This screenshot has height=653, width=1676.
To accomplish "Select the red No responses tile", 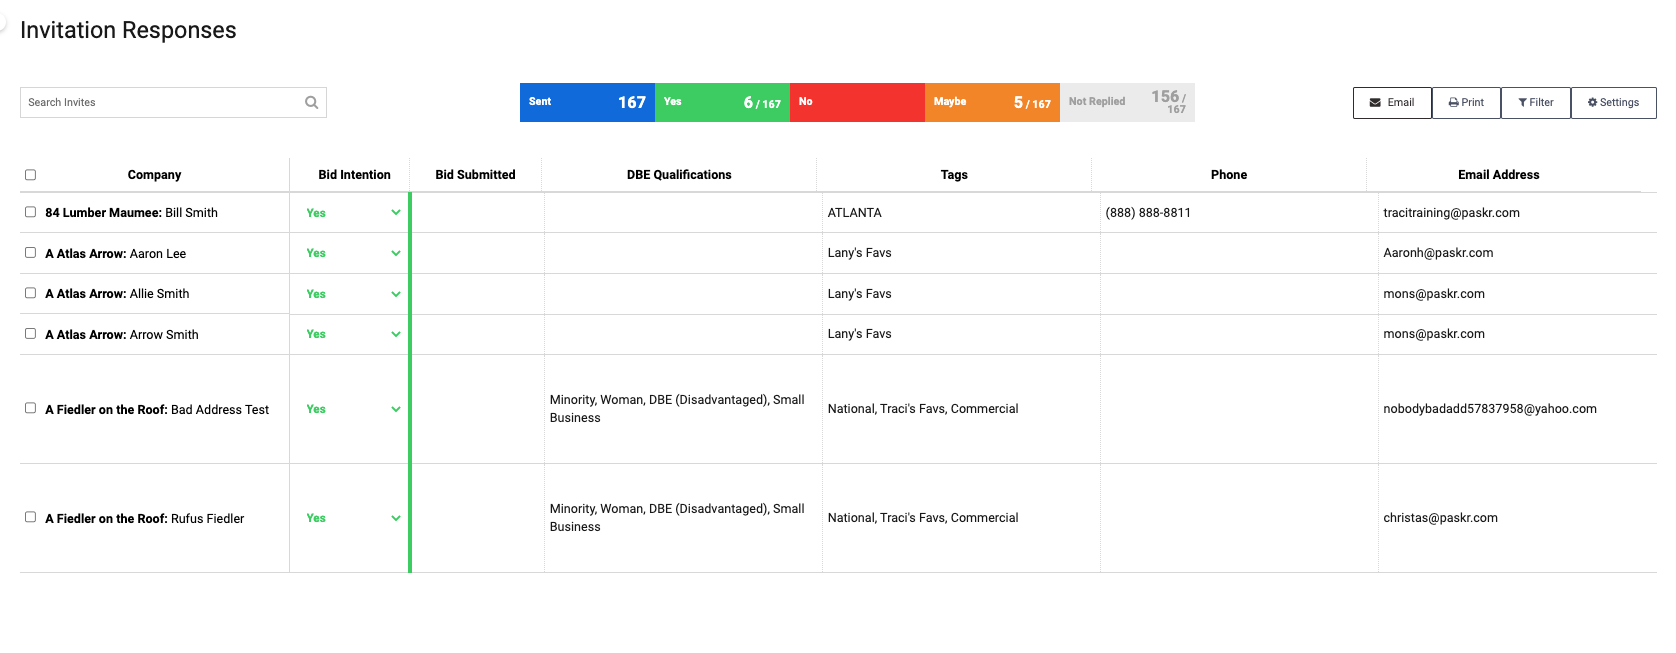I will click(x=857, y=102).
